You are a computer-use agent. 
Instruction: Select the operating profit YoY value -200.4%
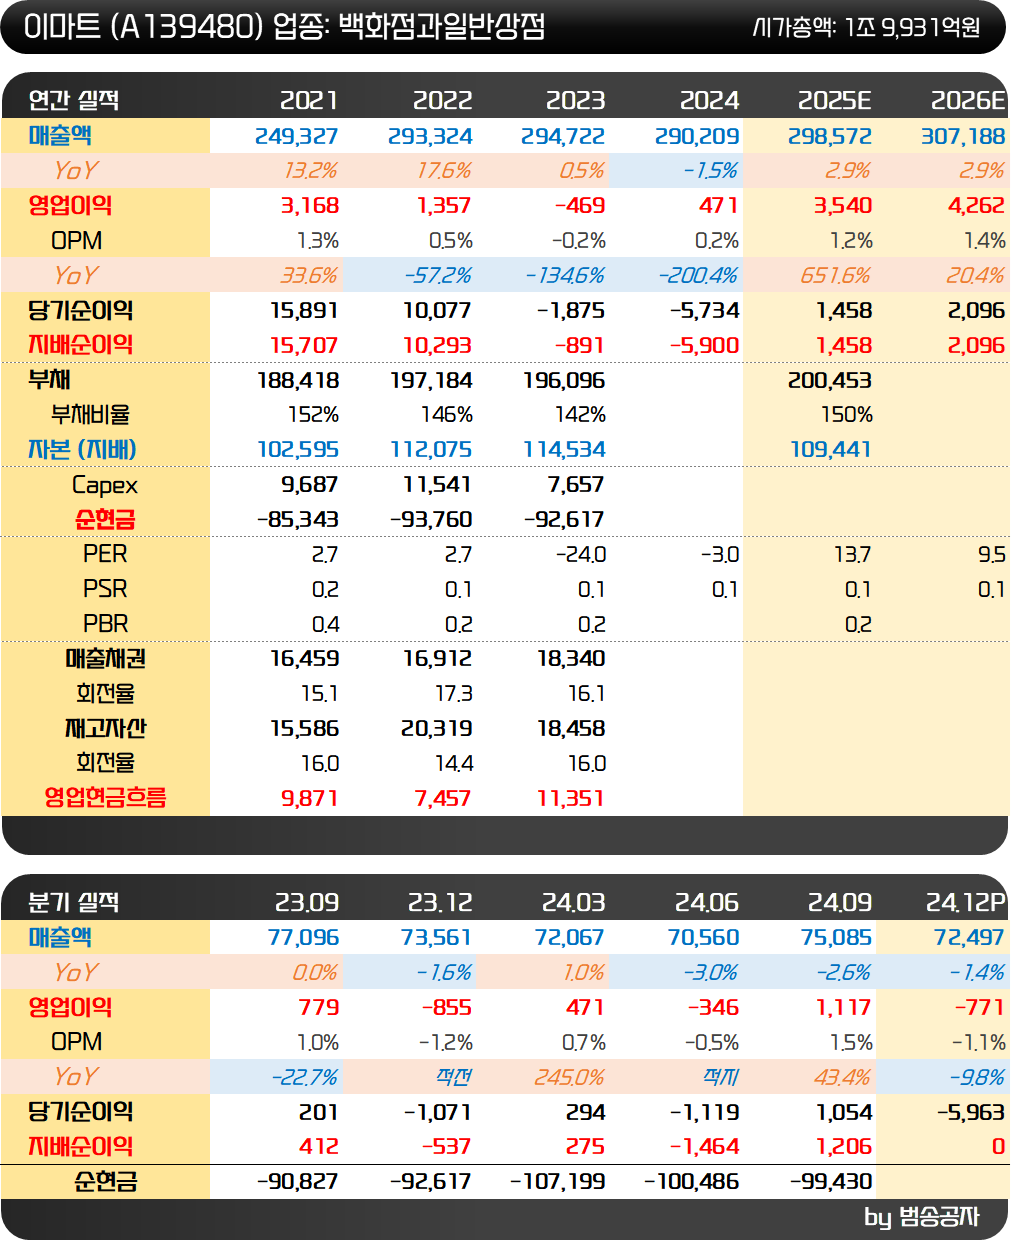(698, 275)
